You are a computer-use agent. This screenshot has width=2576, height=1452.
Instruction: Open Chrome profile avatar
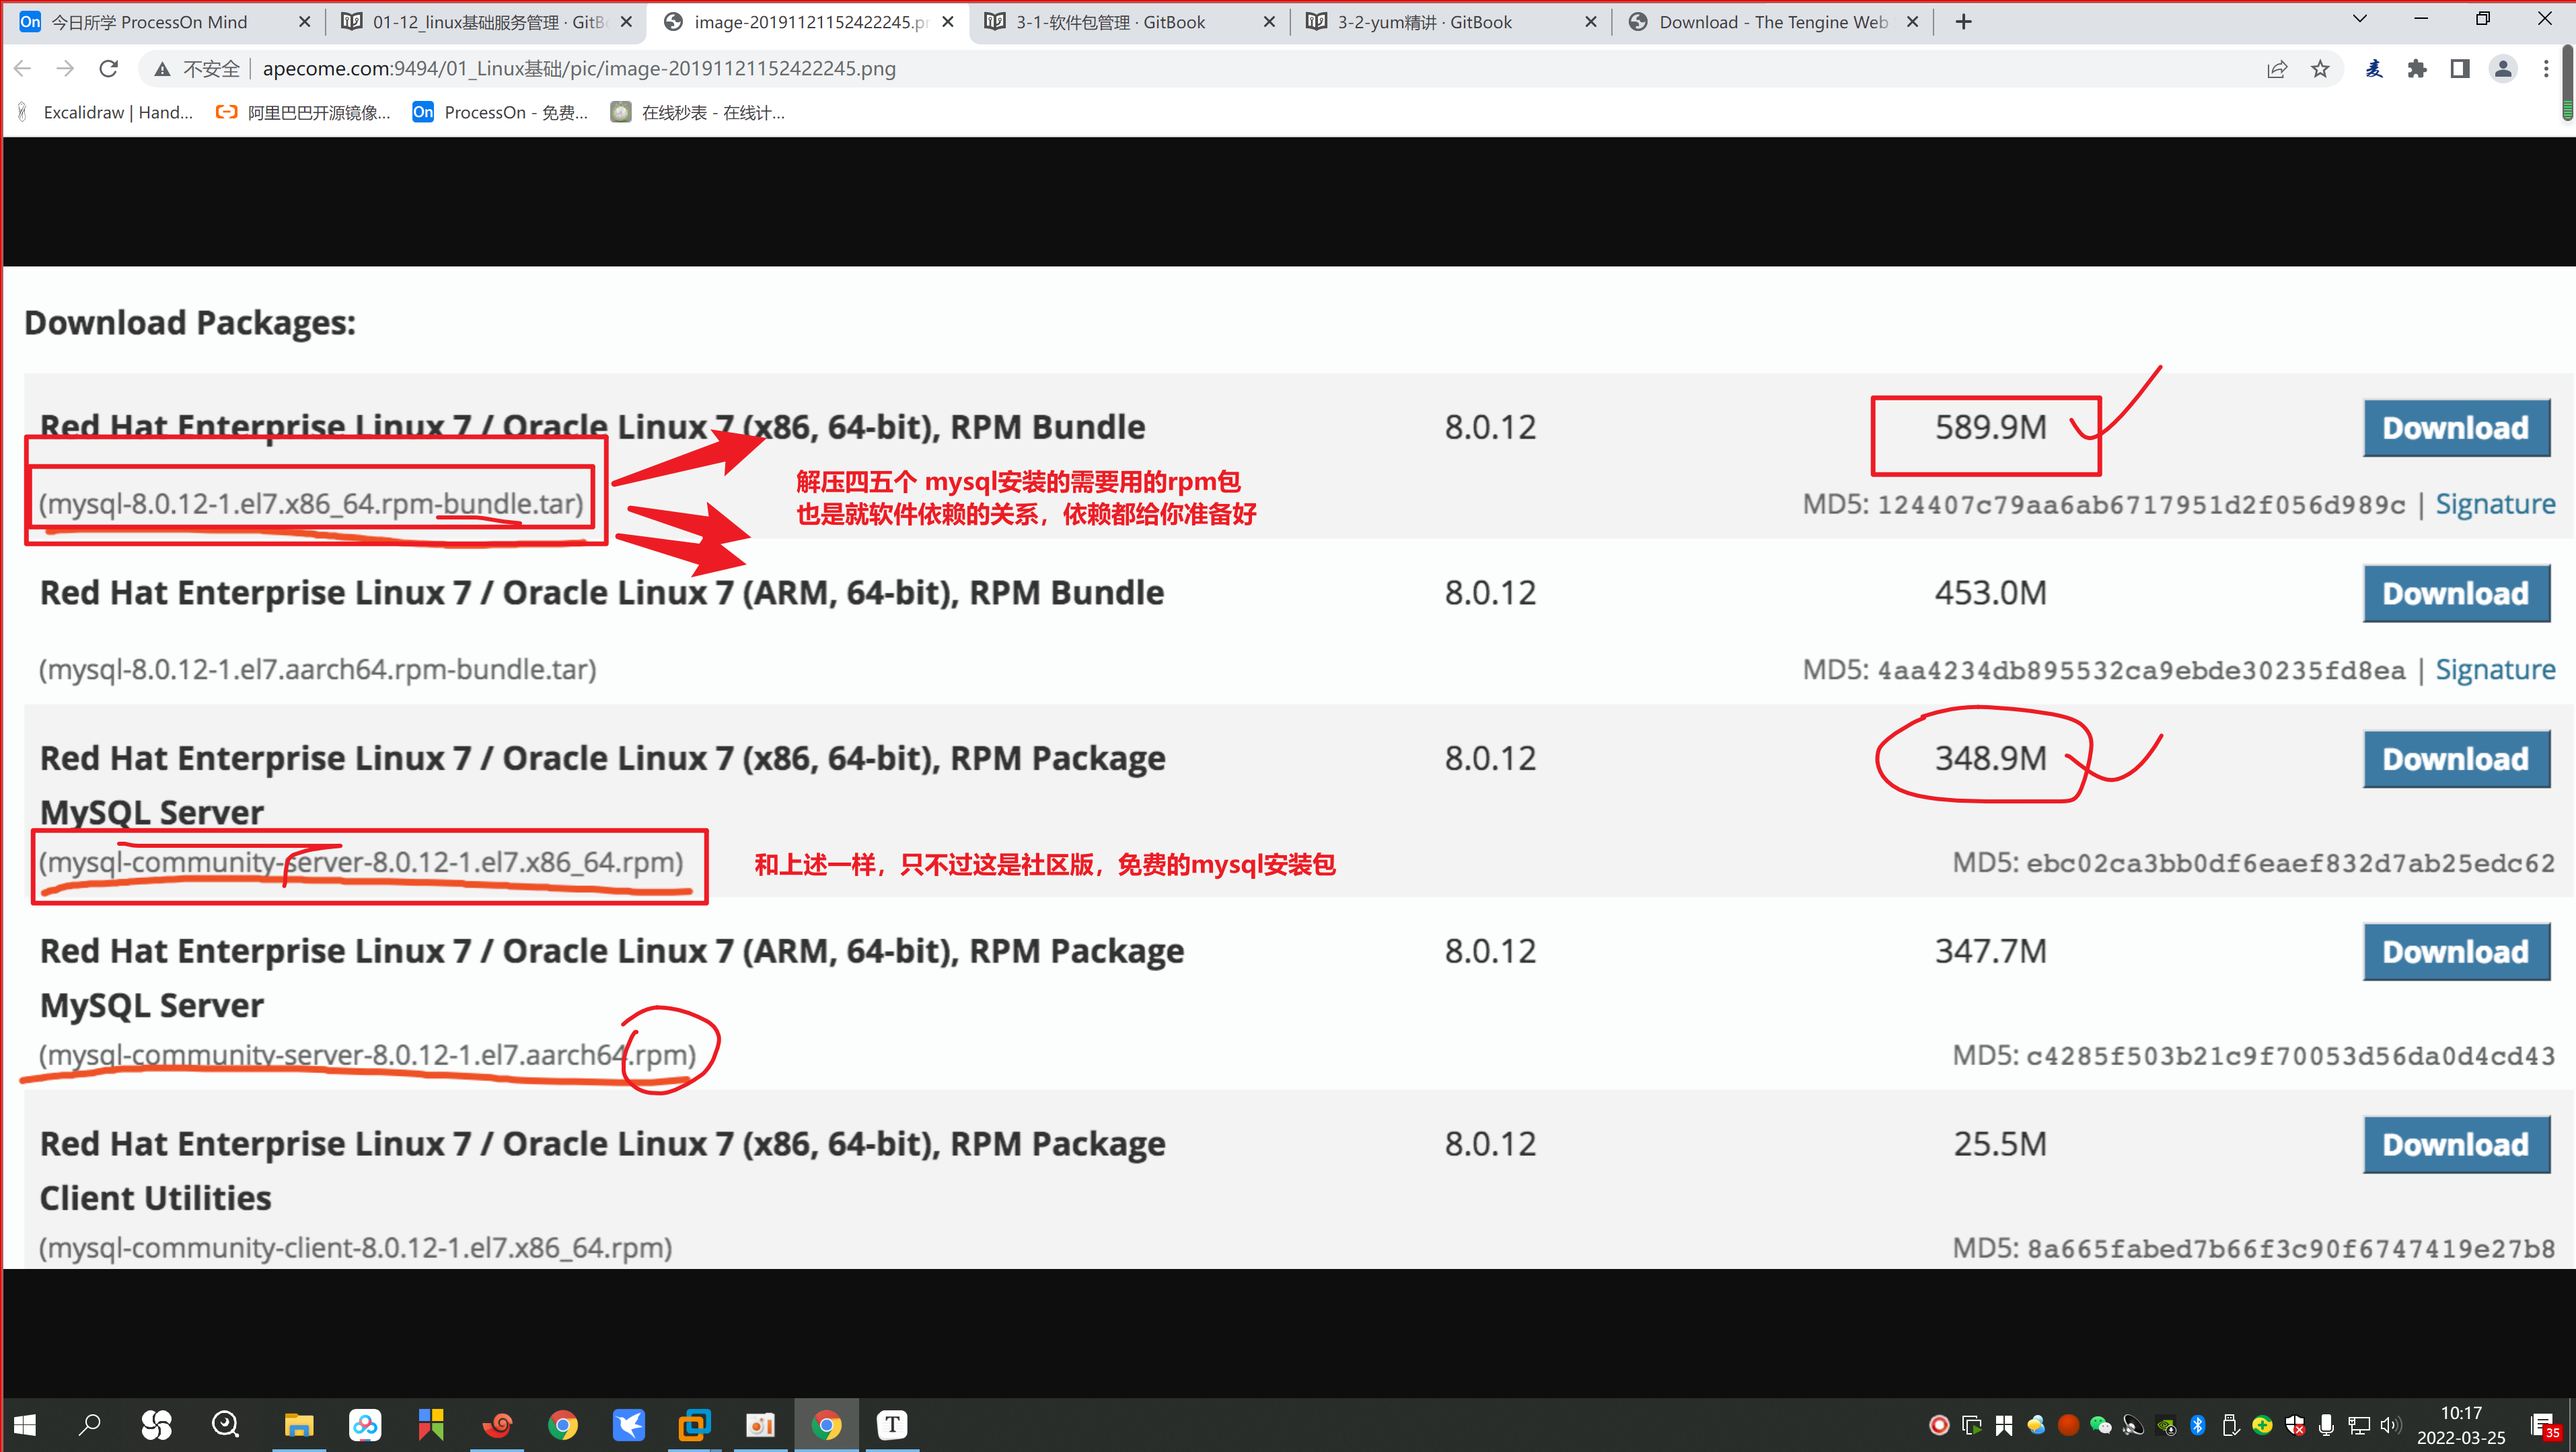2503,68
